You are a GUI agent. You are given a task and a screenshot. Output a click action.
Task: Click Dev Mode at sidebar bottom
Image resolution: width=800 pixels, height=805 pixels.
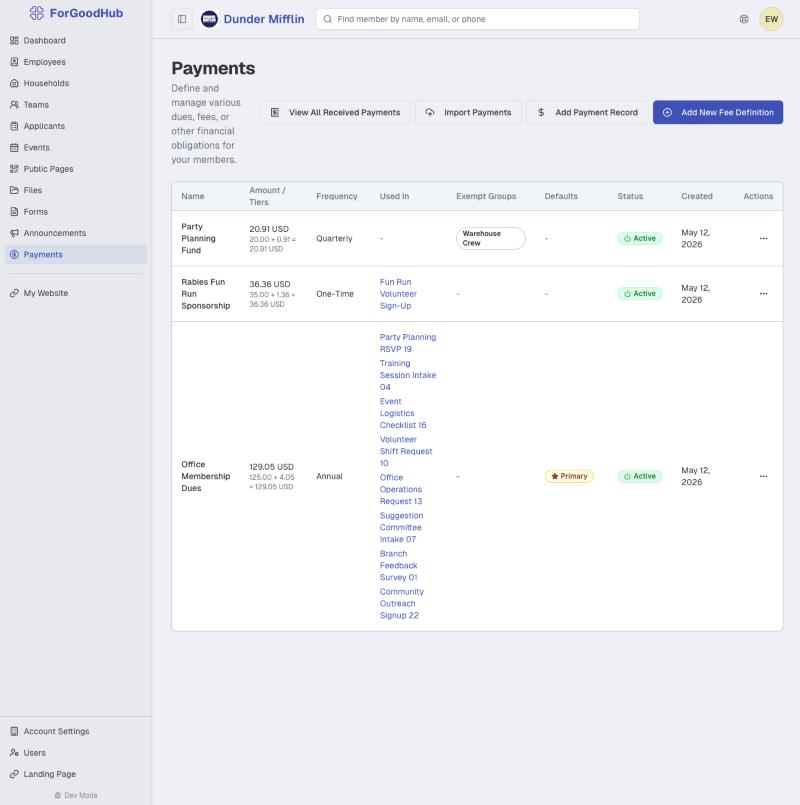click(x=76, y=795)
